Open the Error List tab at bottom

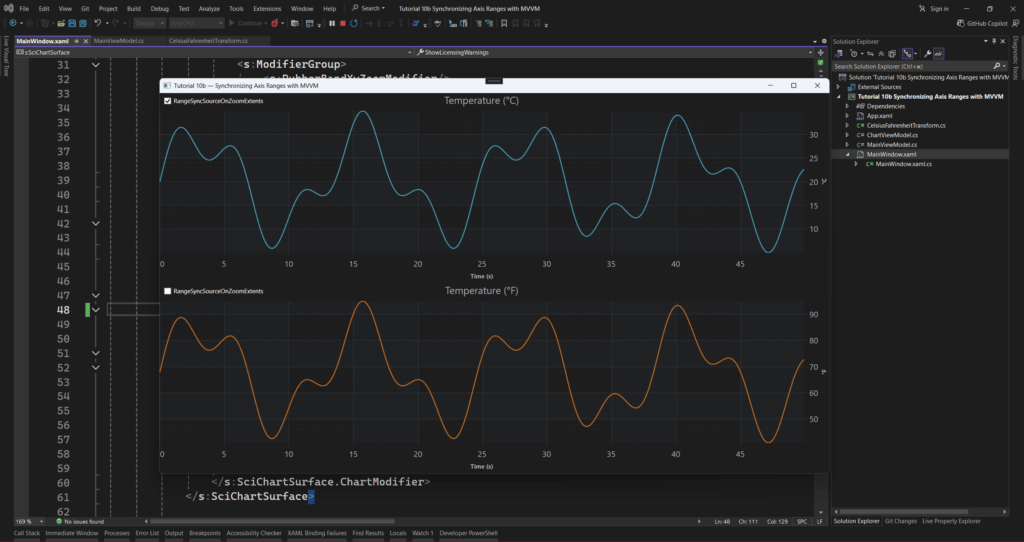[147, 533]
